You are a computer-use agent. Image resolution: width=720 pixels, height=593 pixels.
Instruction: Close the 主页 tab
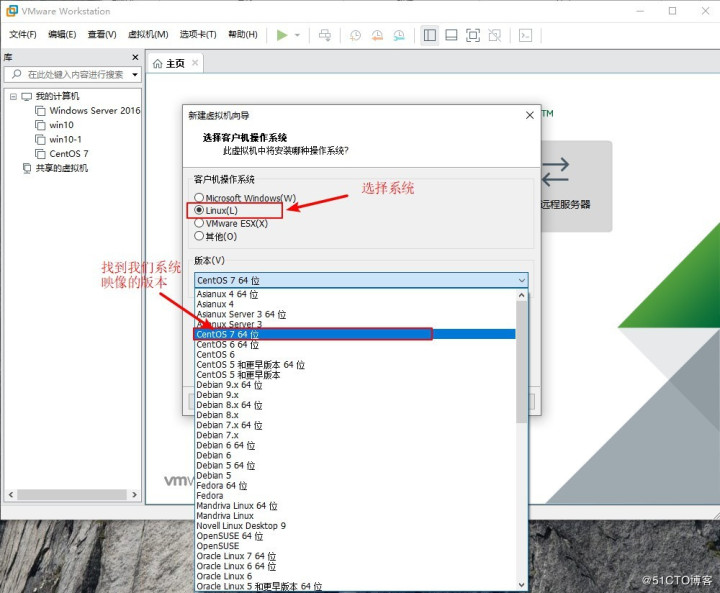[x=195, y=62]
